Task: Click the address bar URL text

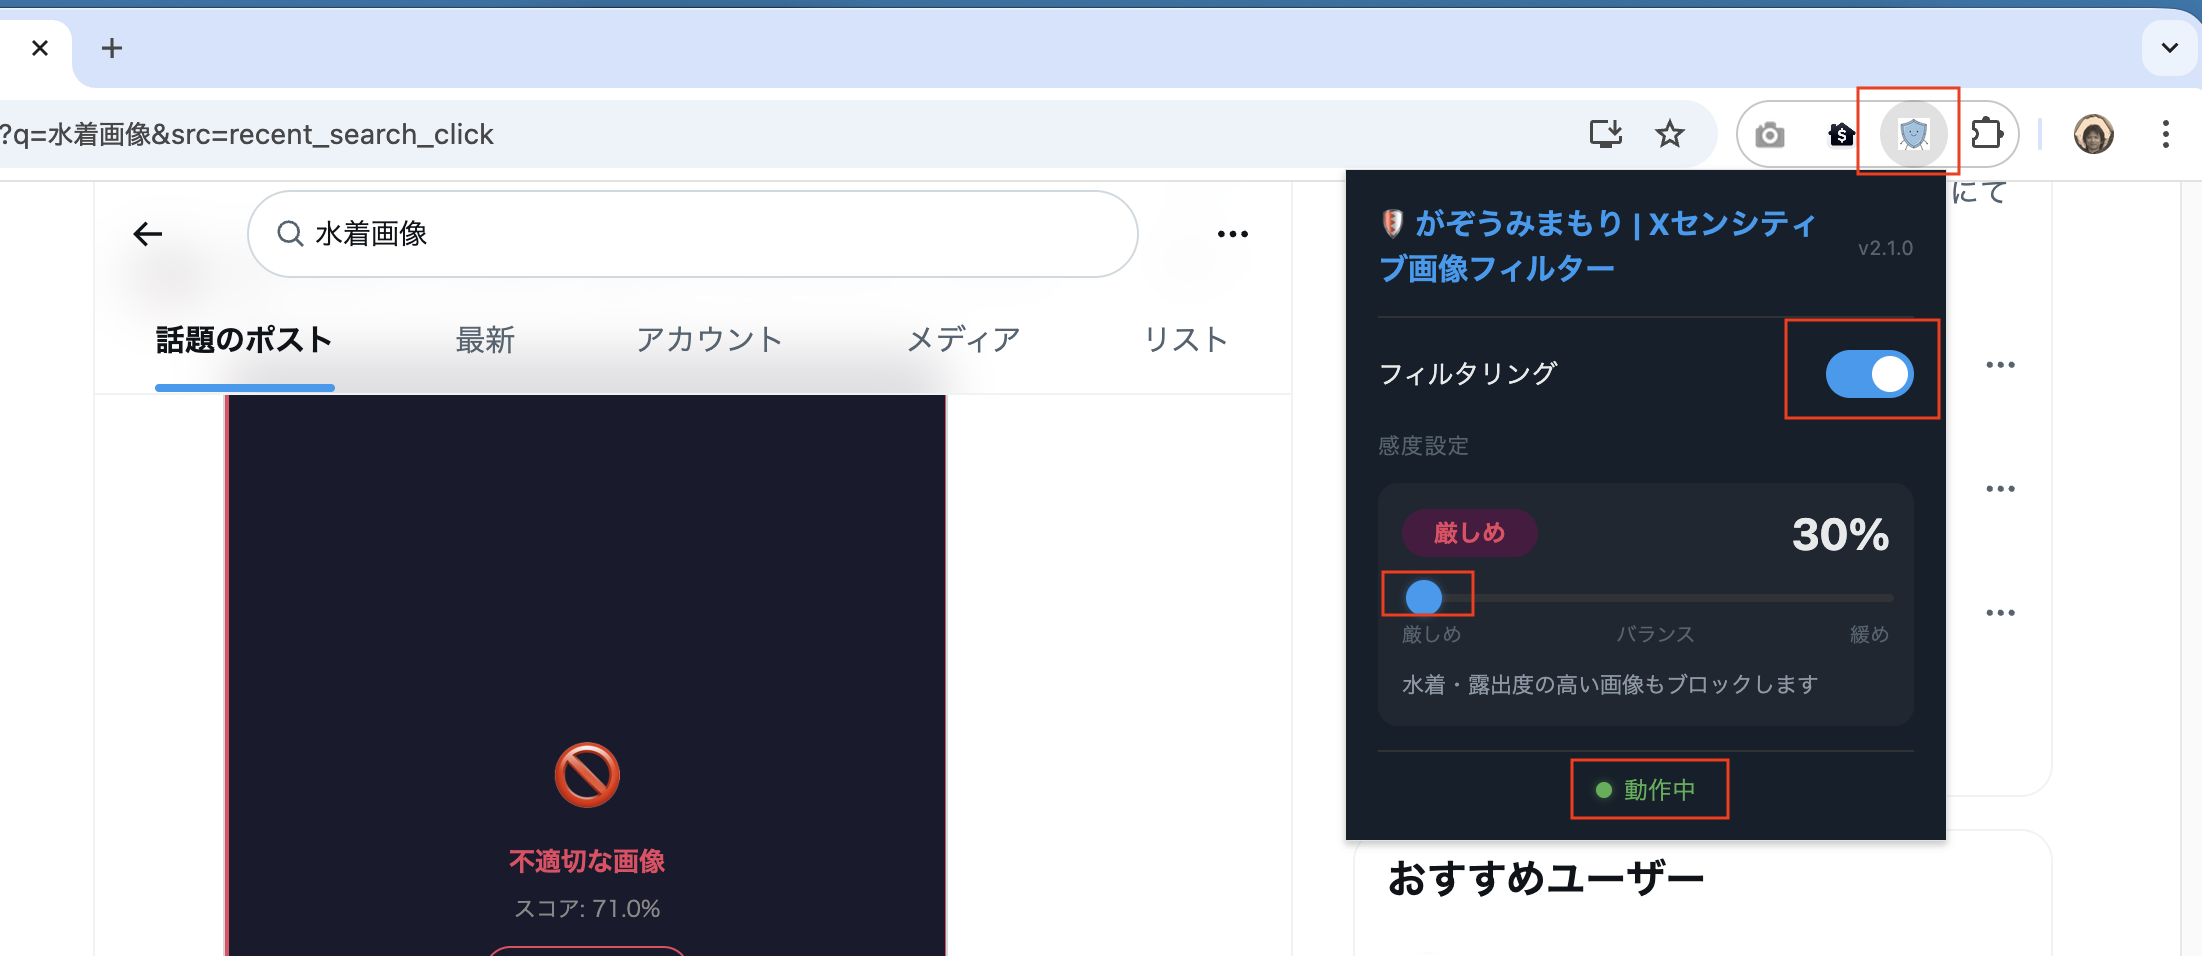Action: click(x=246, y=134)
